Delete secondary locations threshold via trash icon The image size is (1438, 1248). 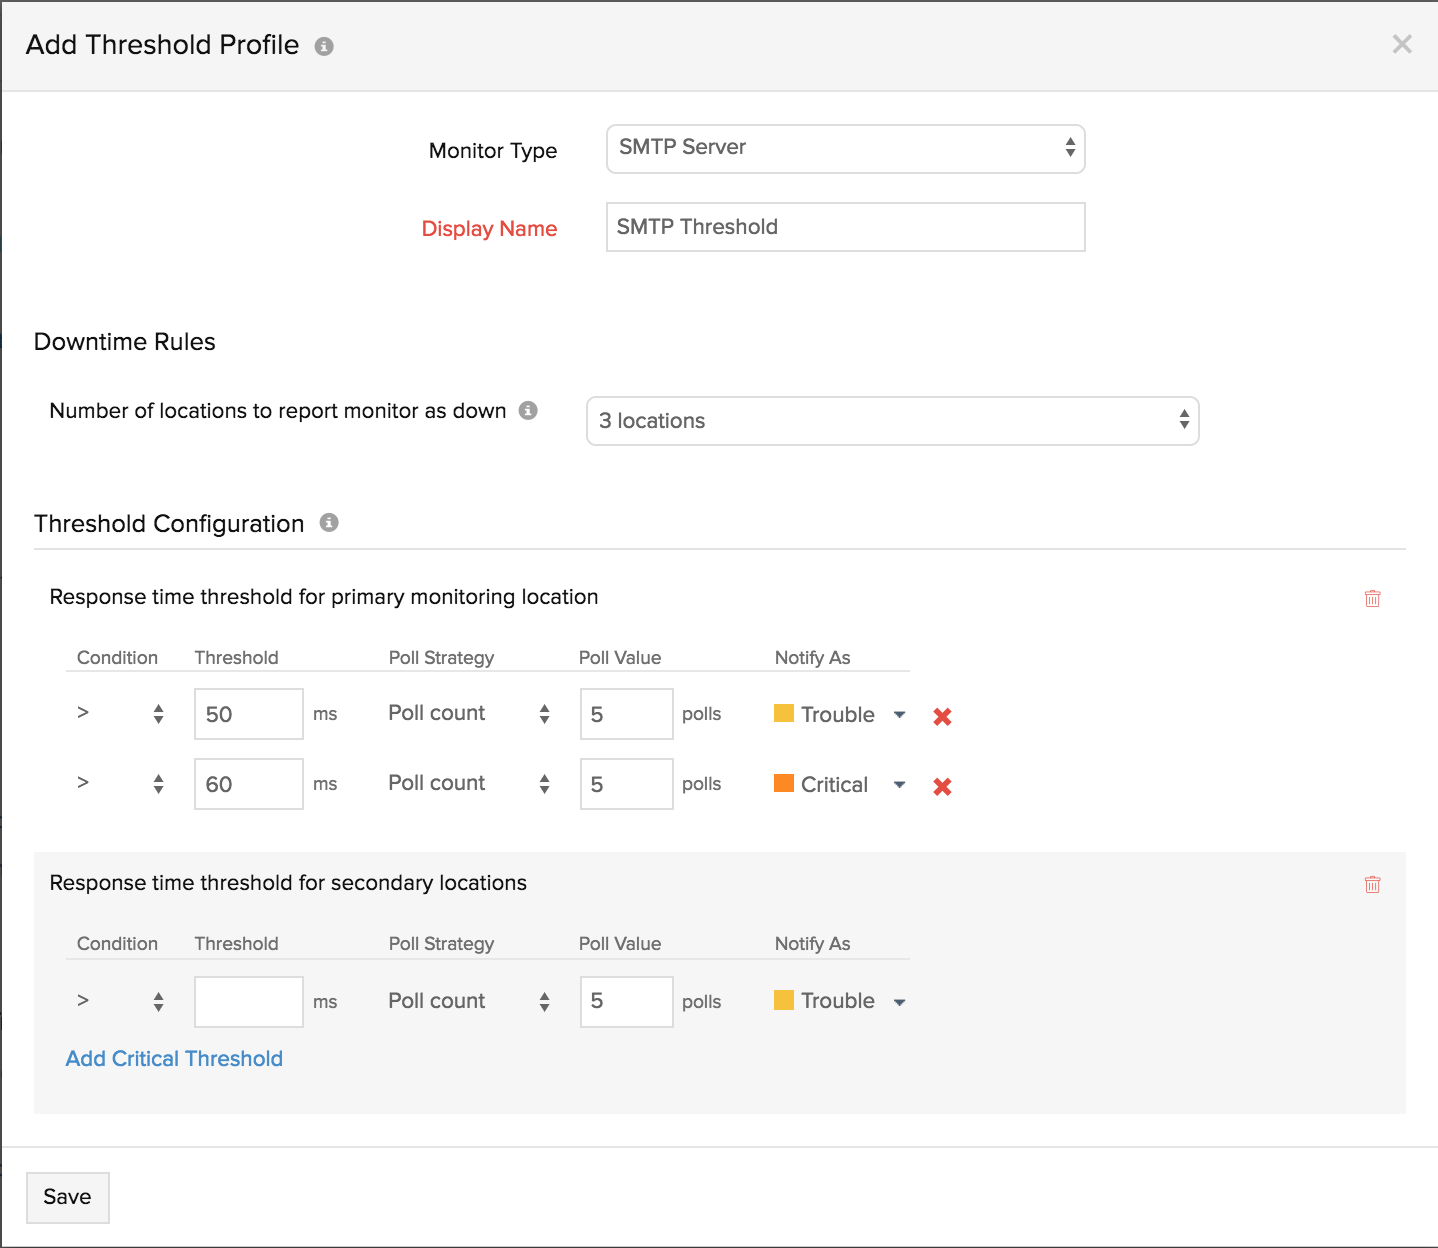pyautogui.click(x=1372, y=884)
